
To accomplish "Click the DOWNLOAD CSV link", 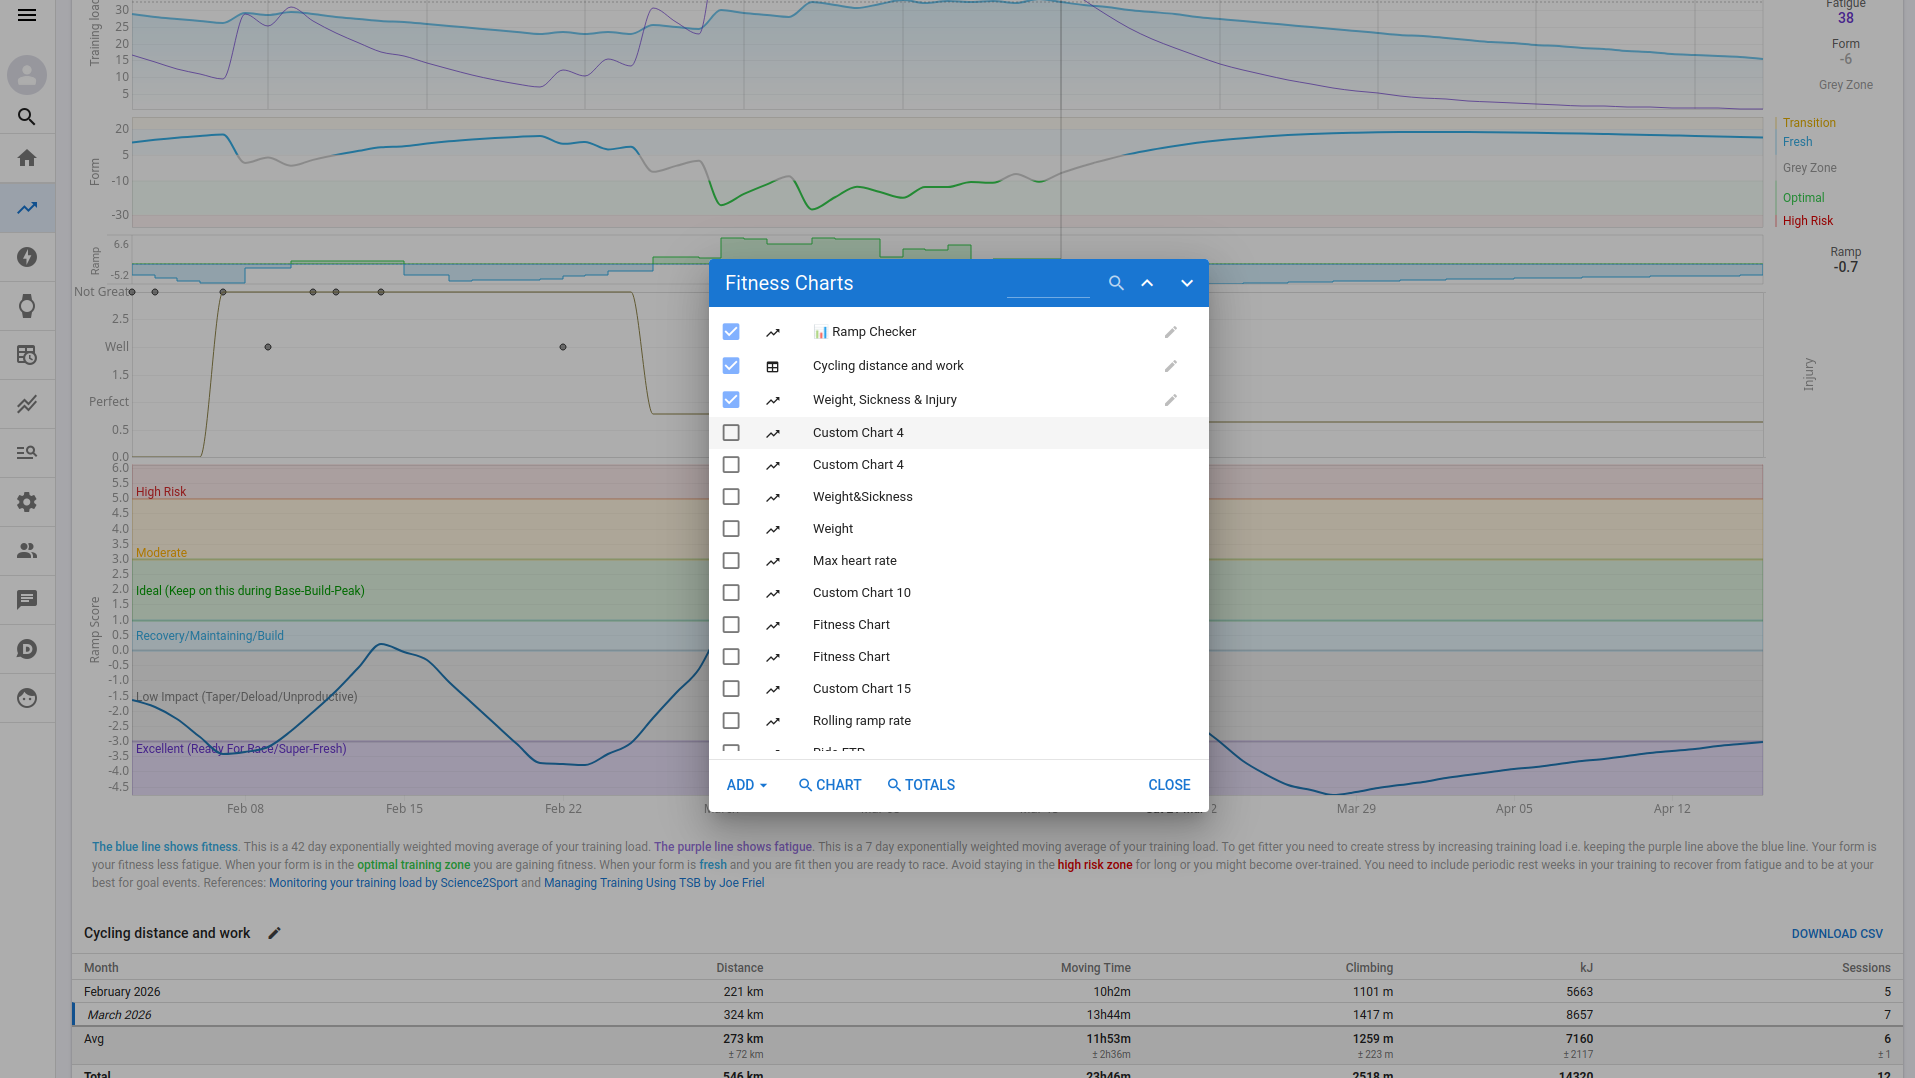I will [x=1836, y=934].
